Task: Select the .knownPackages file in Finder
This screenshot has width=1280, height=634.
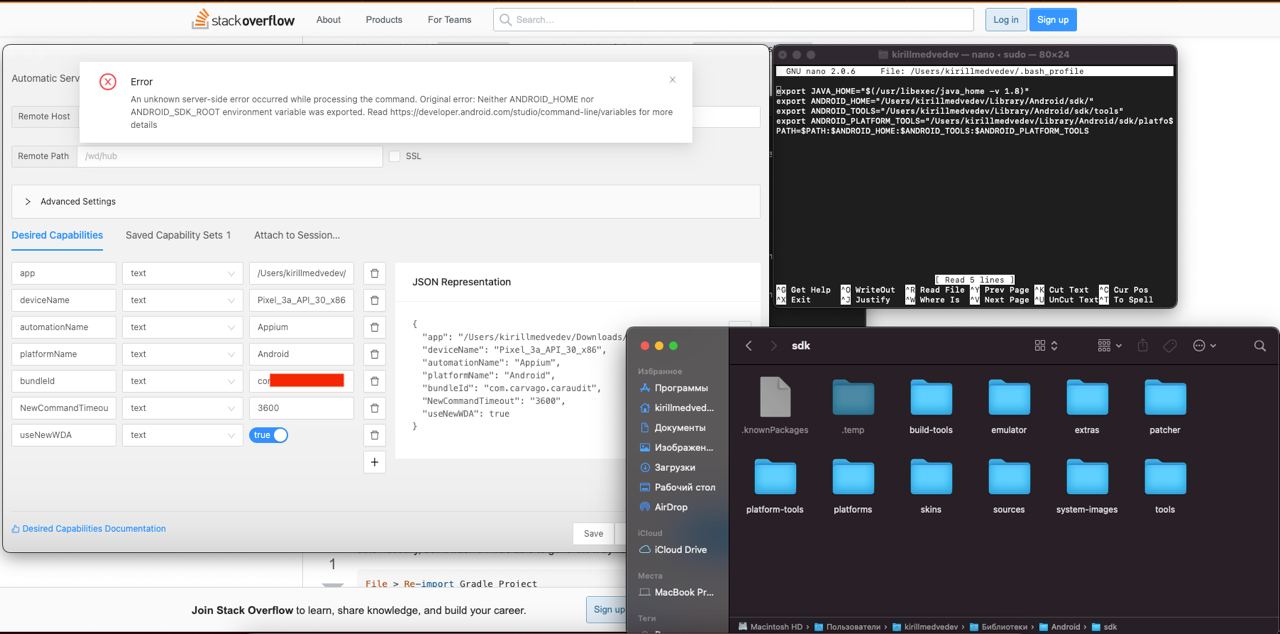Action: [775, 406]
